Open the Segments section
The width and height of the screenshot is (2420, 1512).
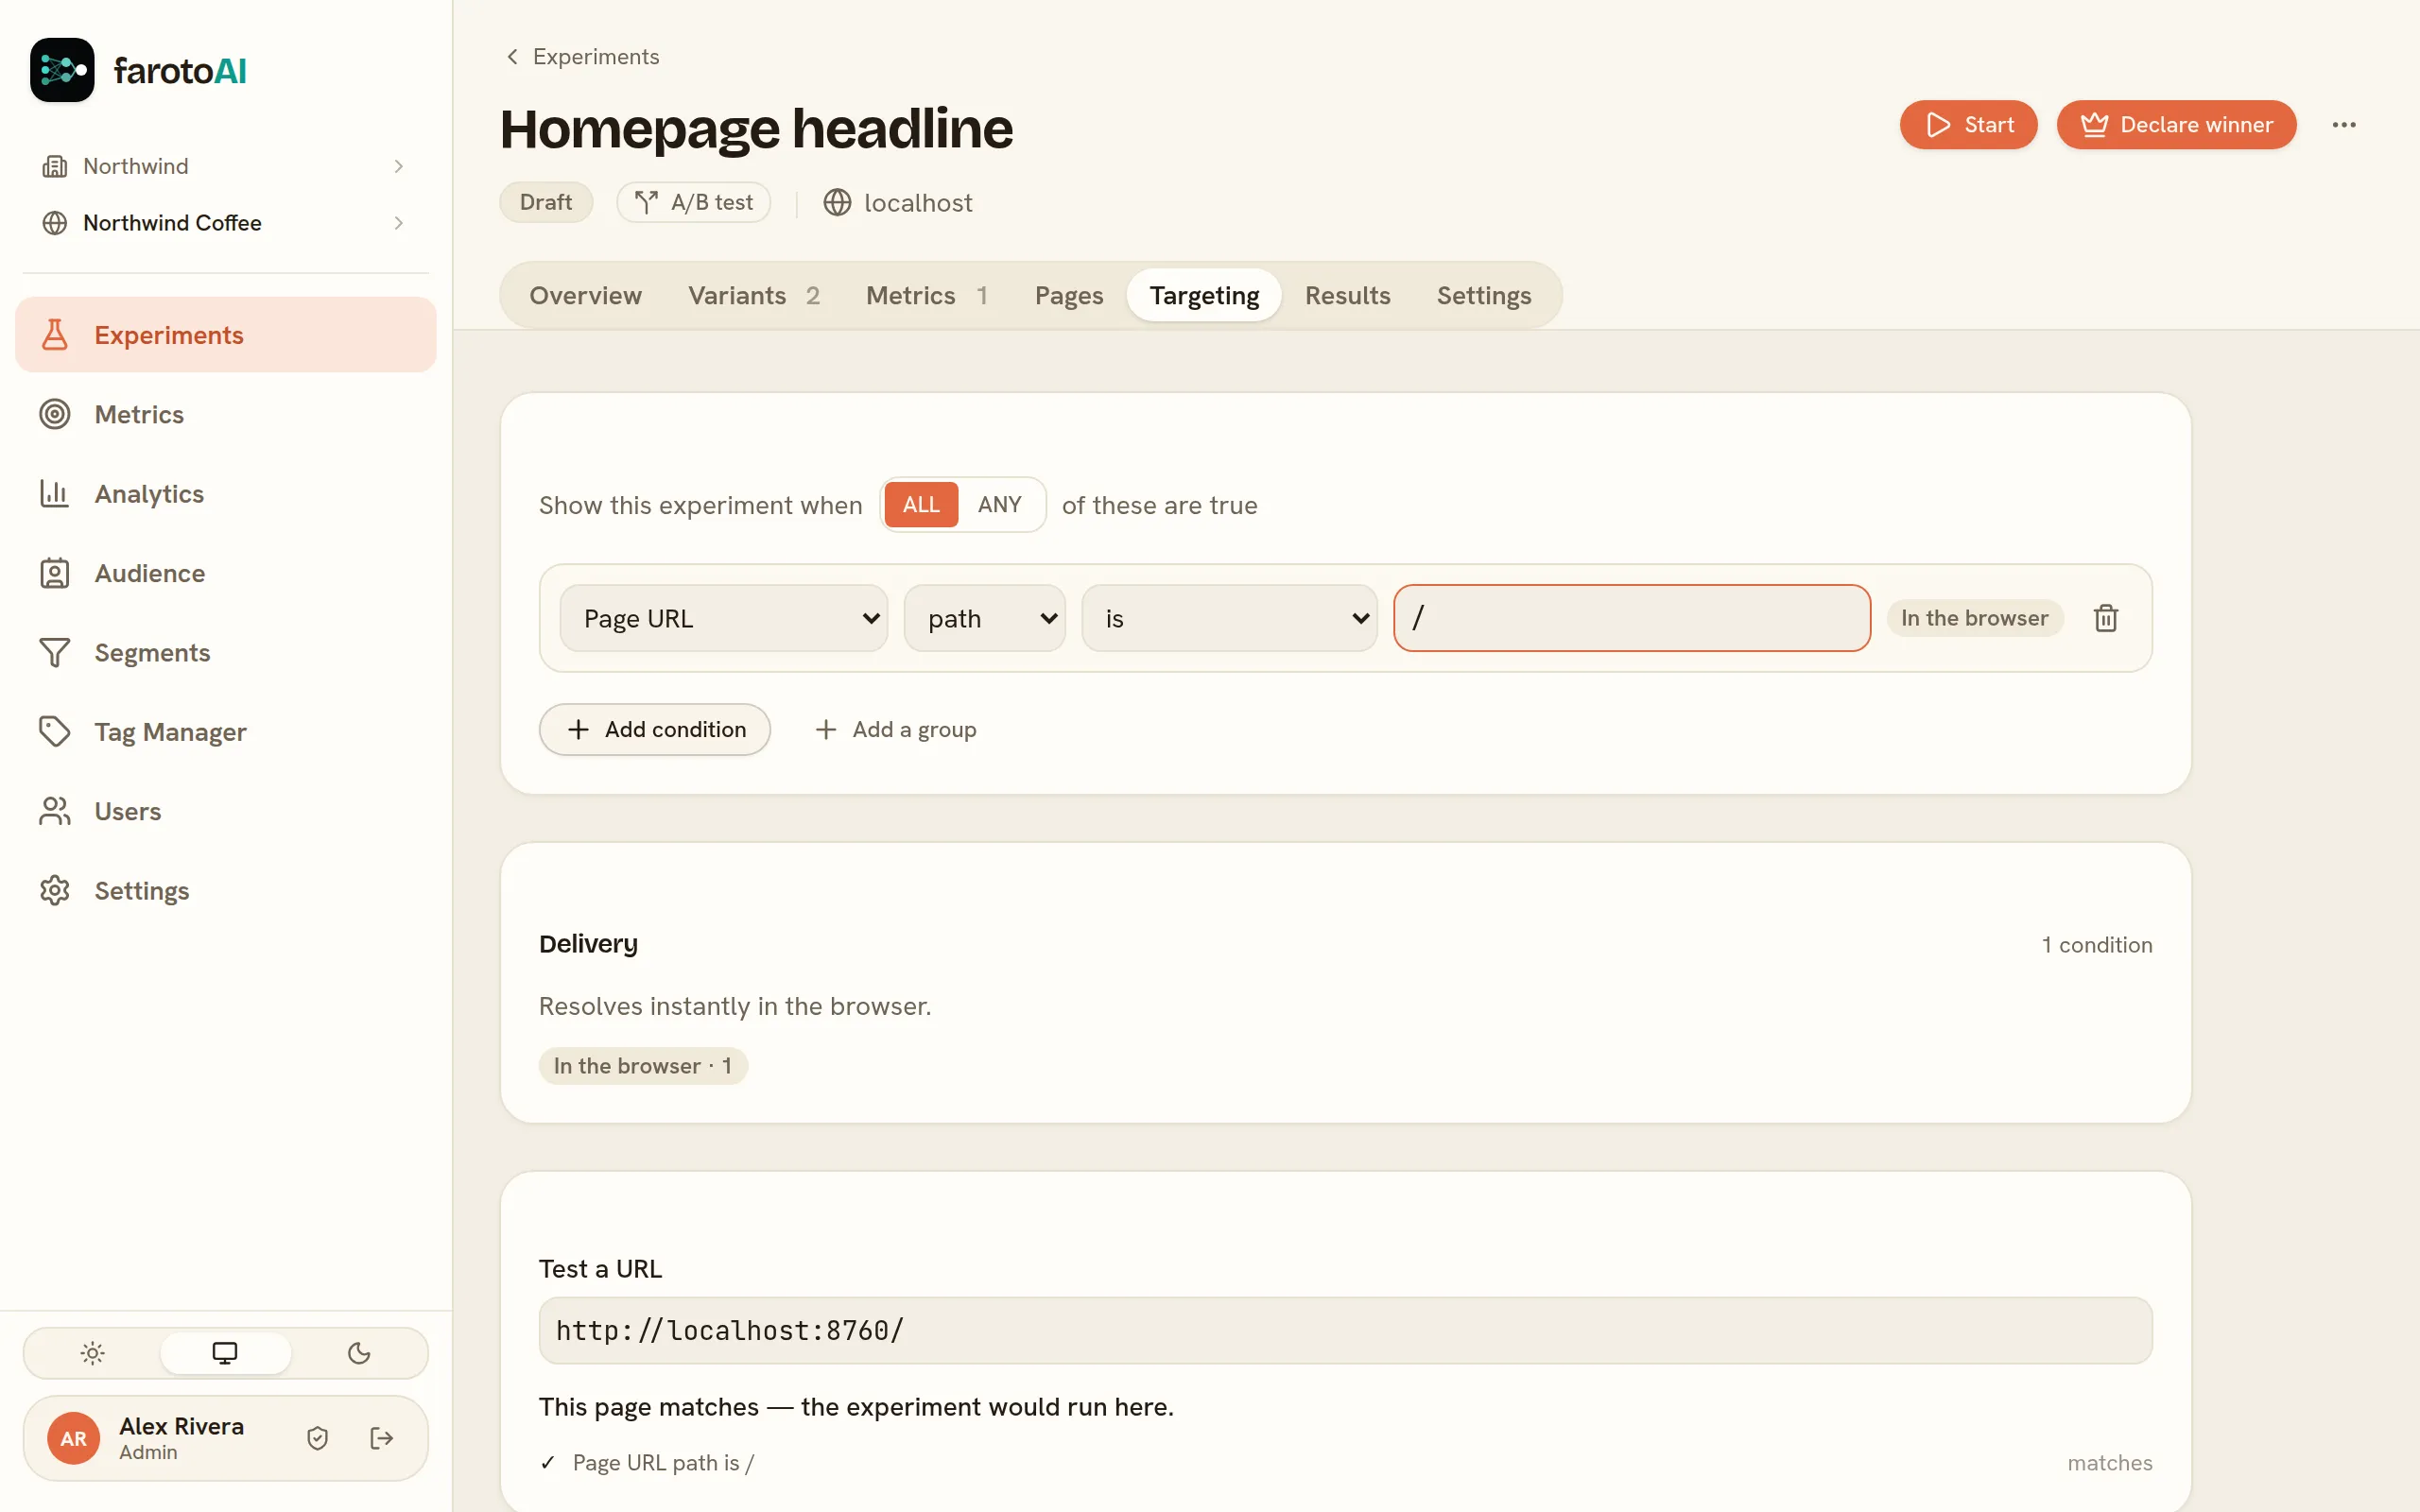pyautogui.click(x=226, y=652)
